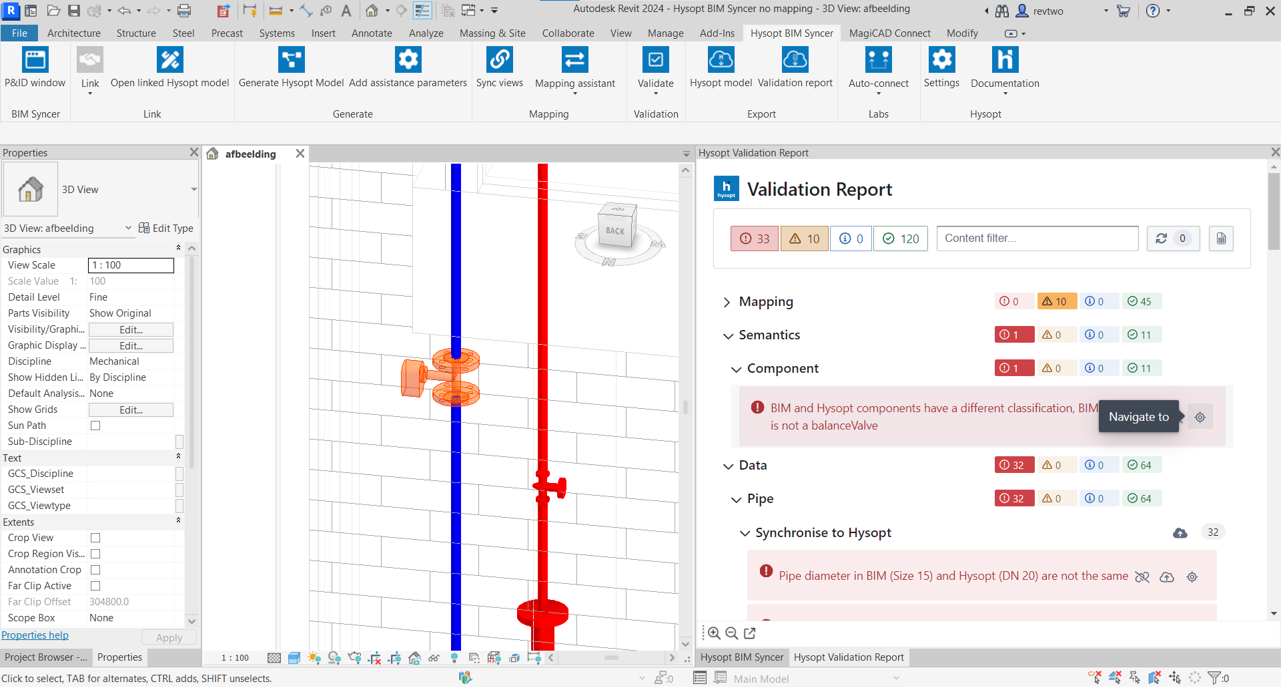Print from the quick access toolbar
The image size is (1281, 687).
(x=184, y=11)
